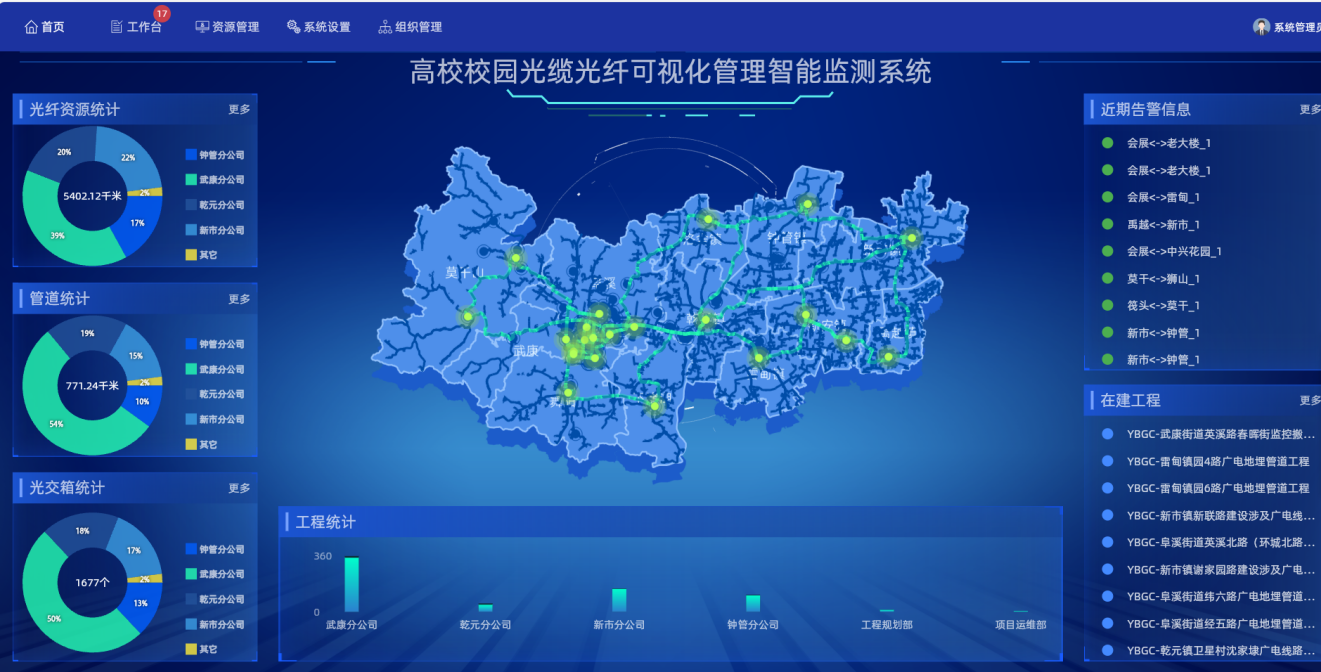Click the 组织管理 hierarchy icon
Screen dimensions: 1321x672
(x=385, y=27)
